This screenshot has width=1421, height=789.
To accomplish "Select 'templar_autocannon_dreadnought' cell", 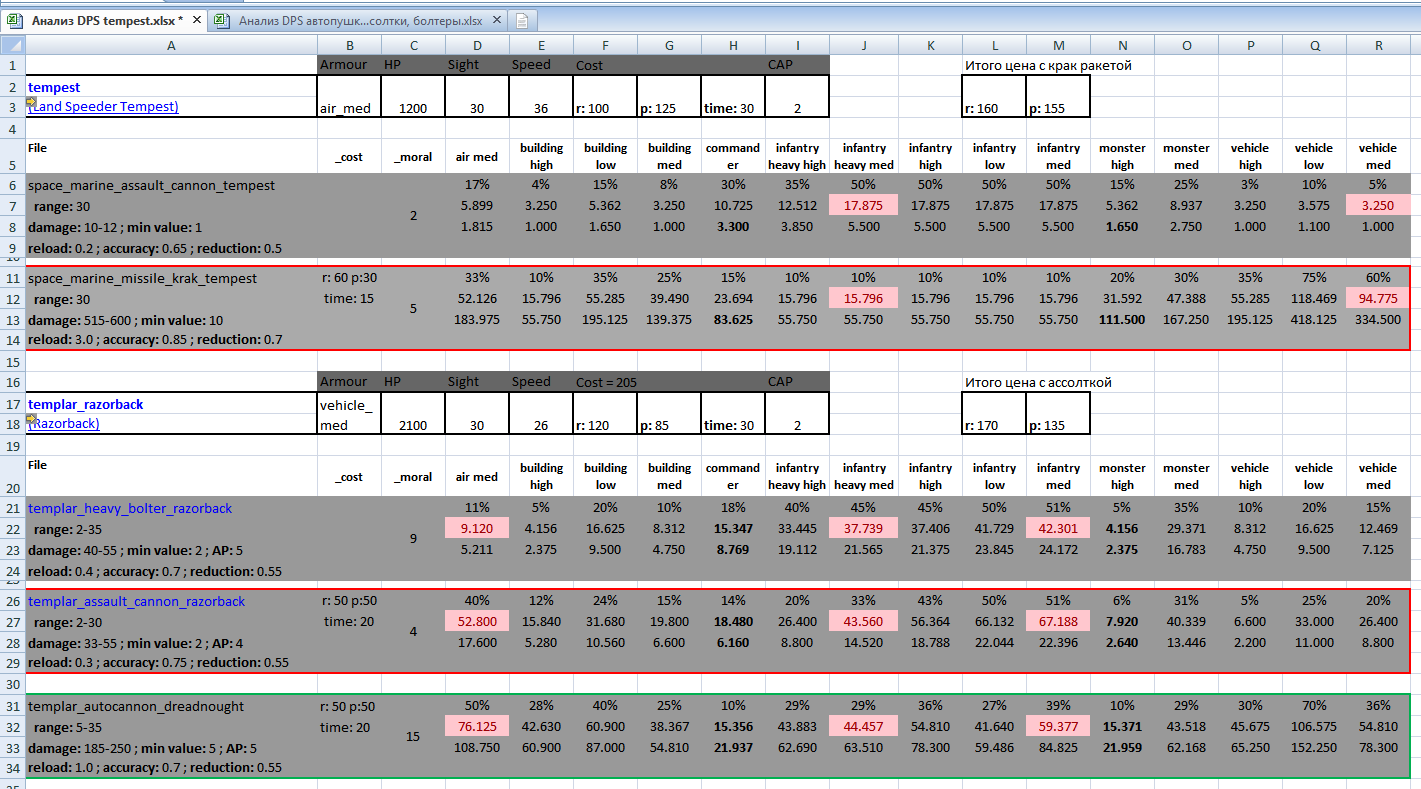I will coord(171,706).
